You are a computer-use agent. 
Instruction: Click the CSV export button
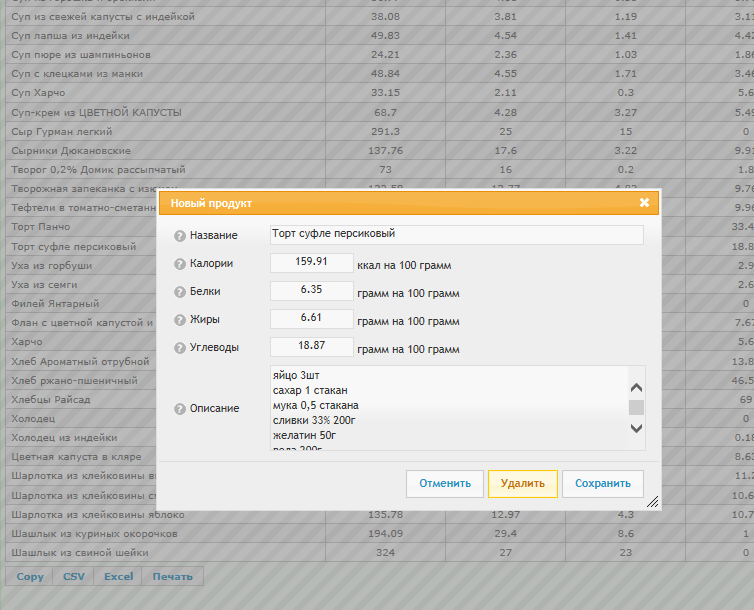click(74, 576)
